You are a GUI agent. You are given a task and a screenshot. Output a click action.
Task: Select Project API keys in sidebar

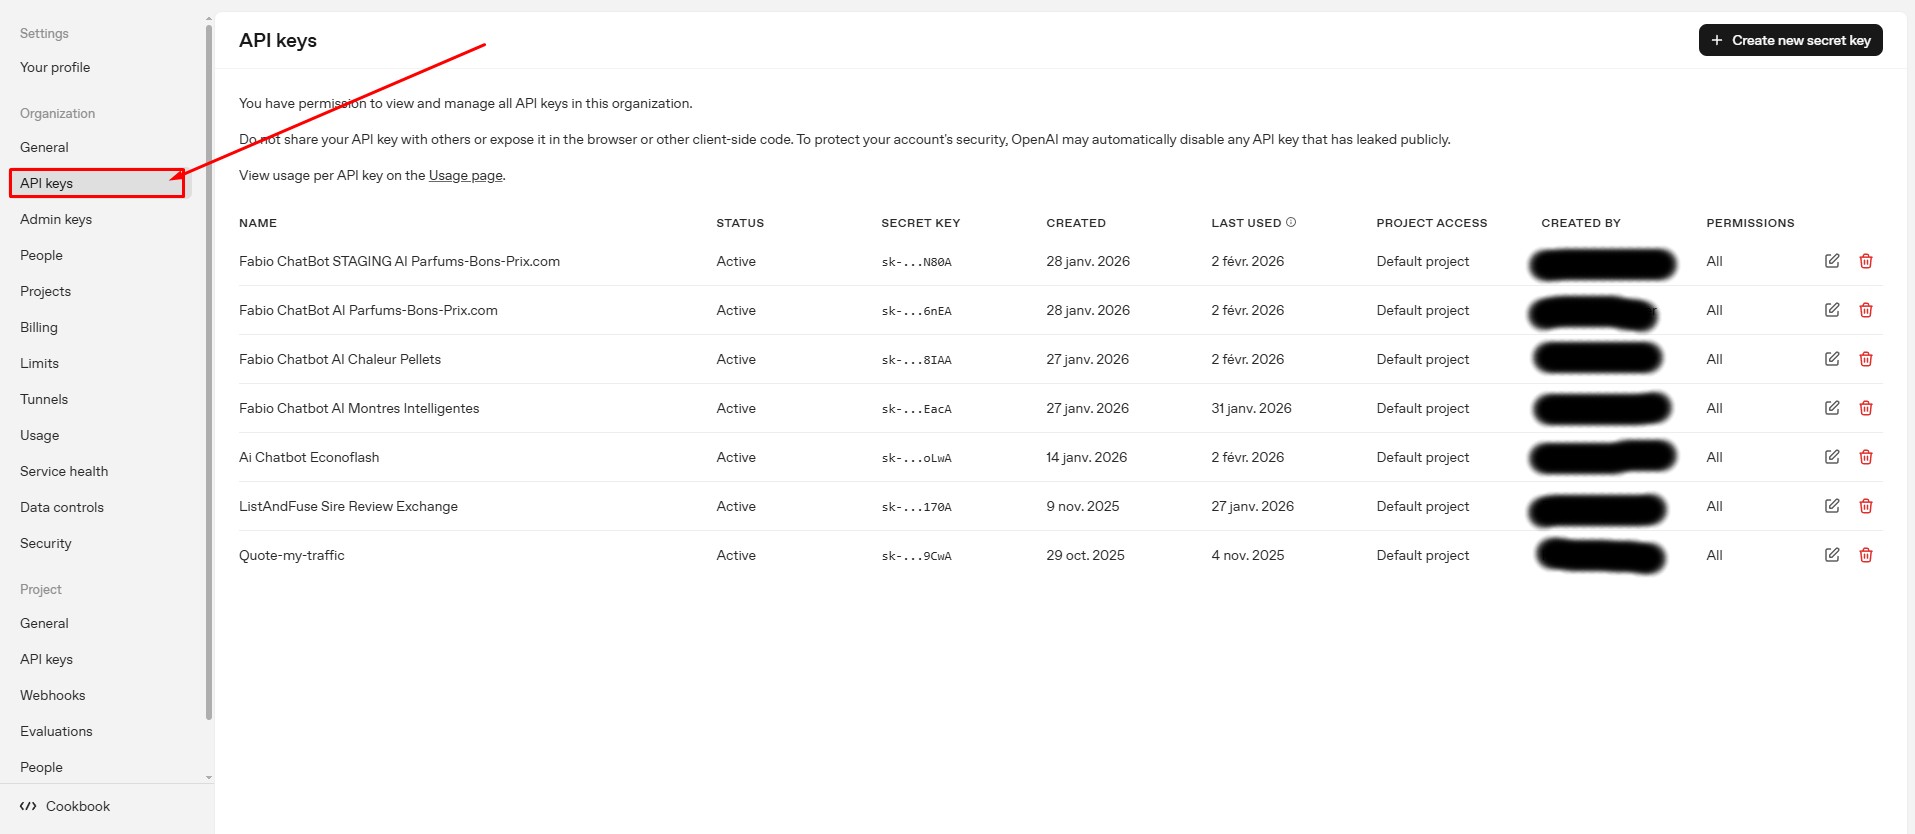click(46, 659)
